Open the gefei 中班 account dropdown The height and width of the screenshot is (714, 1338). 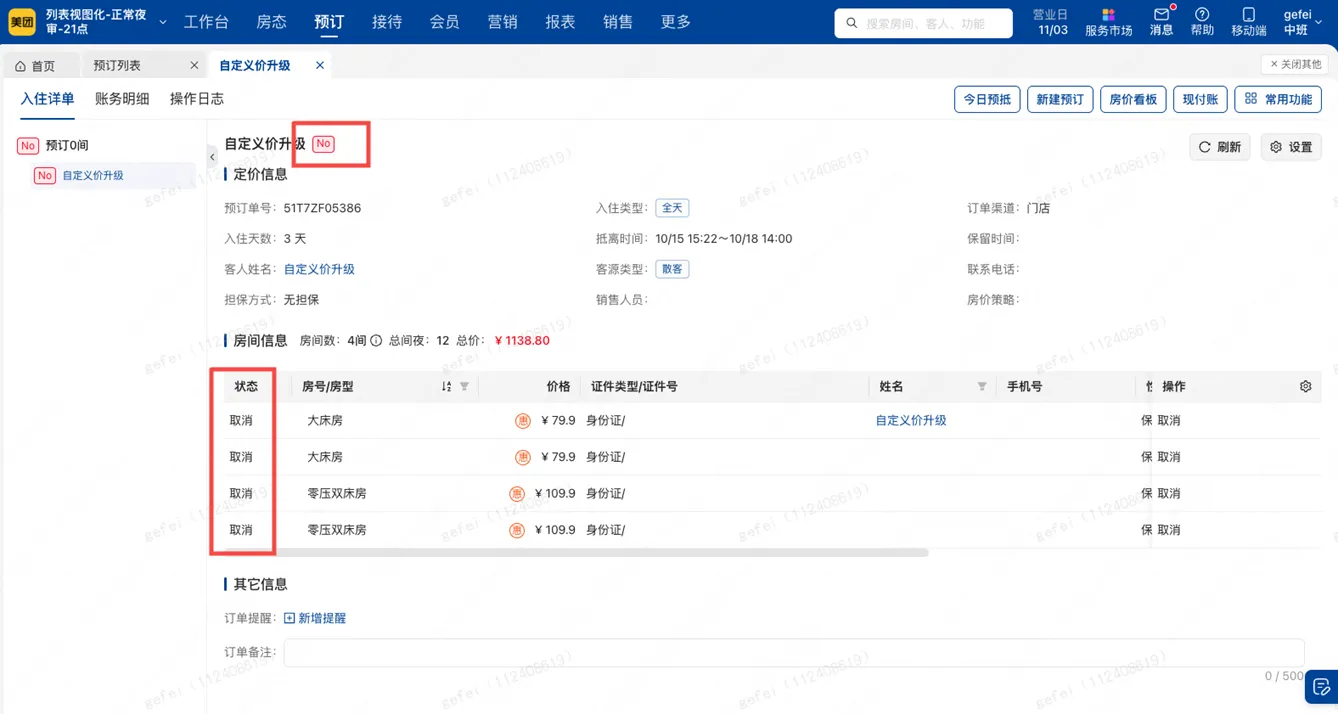tap(1301, 21)
